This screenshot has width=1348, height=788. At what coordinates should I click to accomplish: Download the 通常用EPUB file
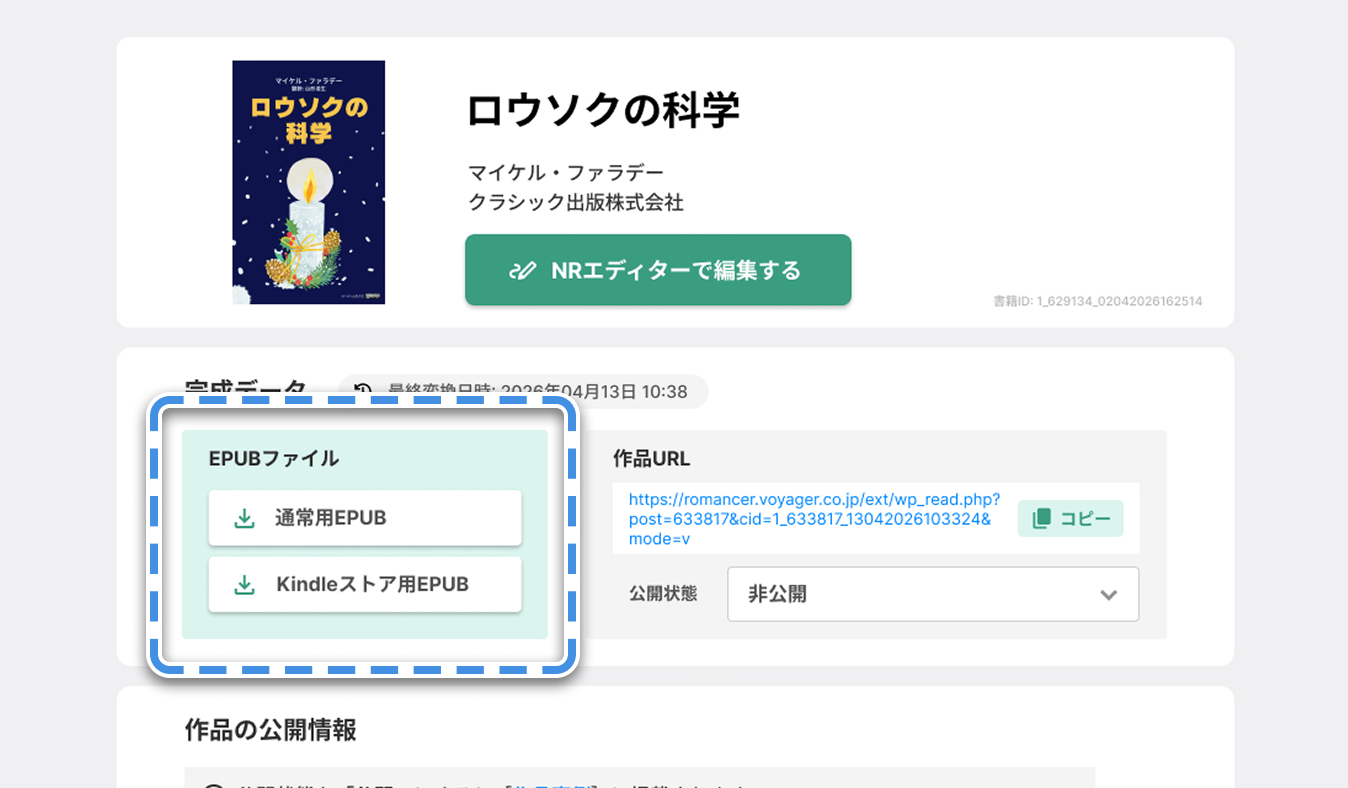[x=365, y=518]
